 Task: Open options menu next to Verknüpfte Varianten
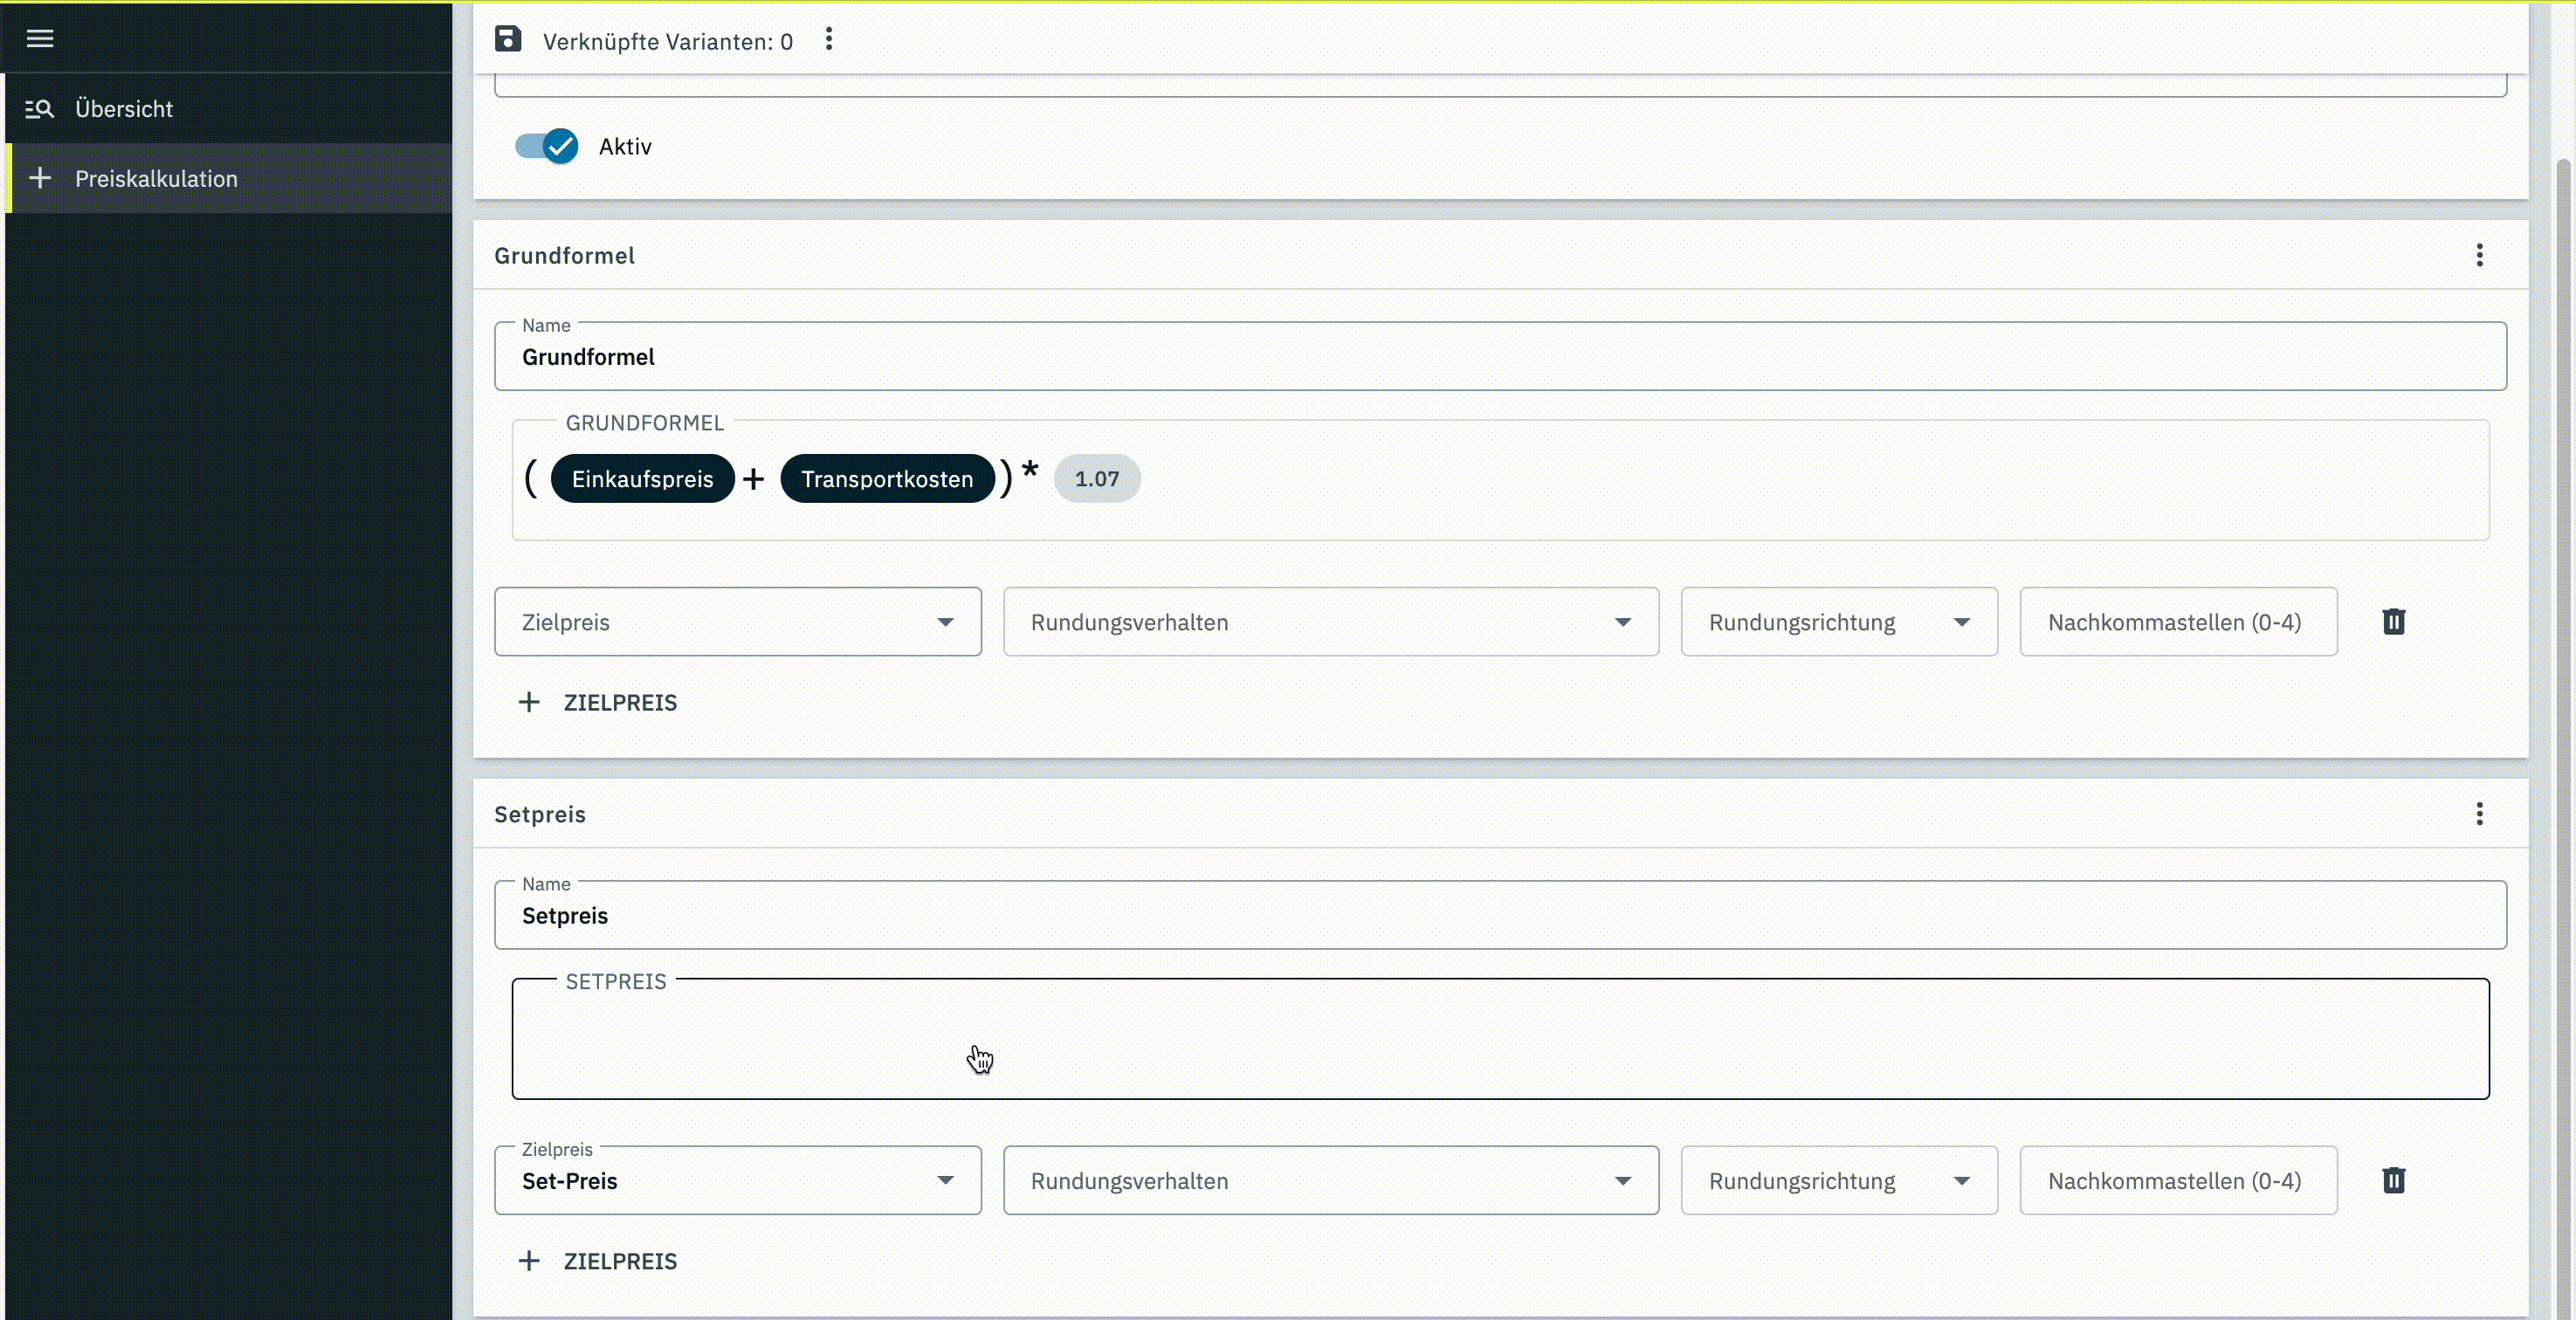829,39
